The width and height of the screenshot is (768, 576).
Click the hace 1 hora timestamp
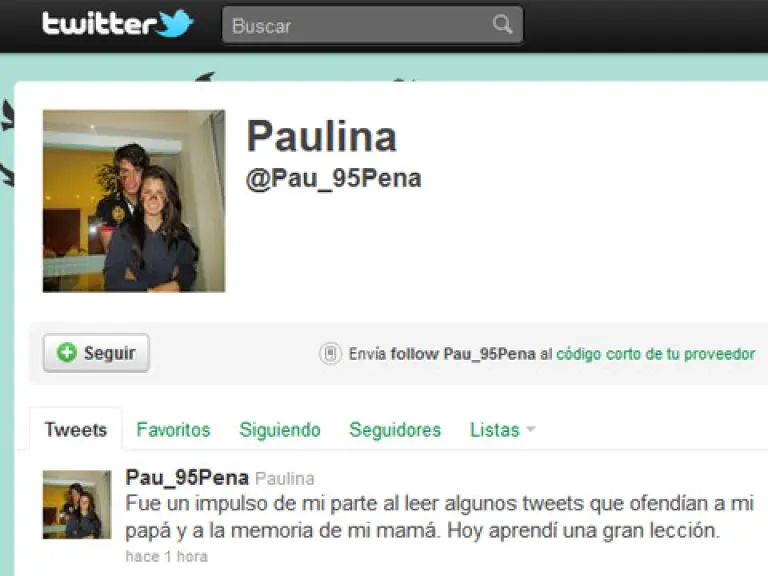(x=167, y=556)
